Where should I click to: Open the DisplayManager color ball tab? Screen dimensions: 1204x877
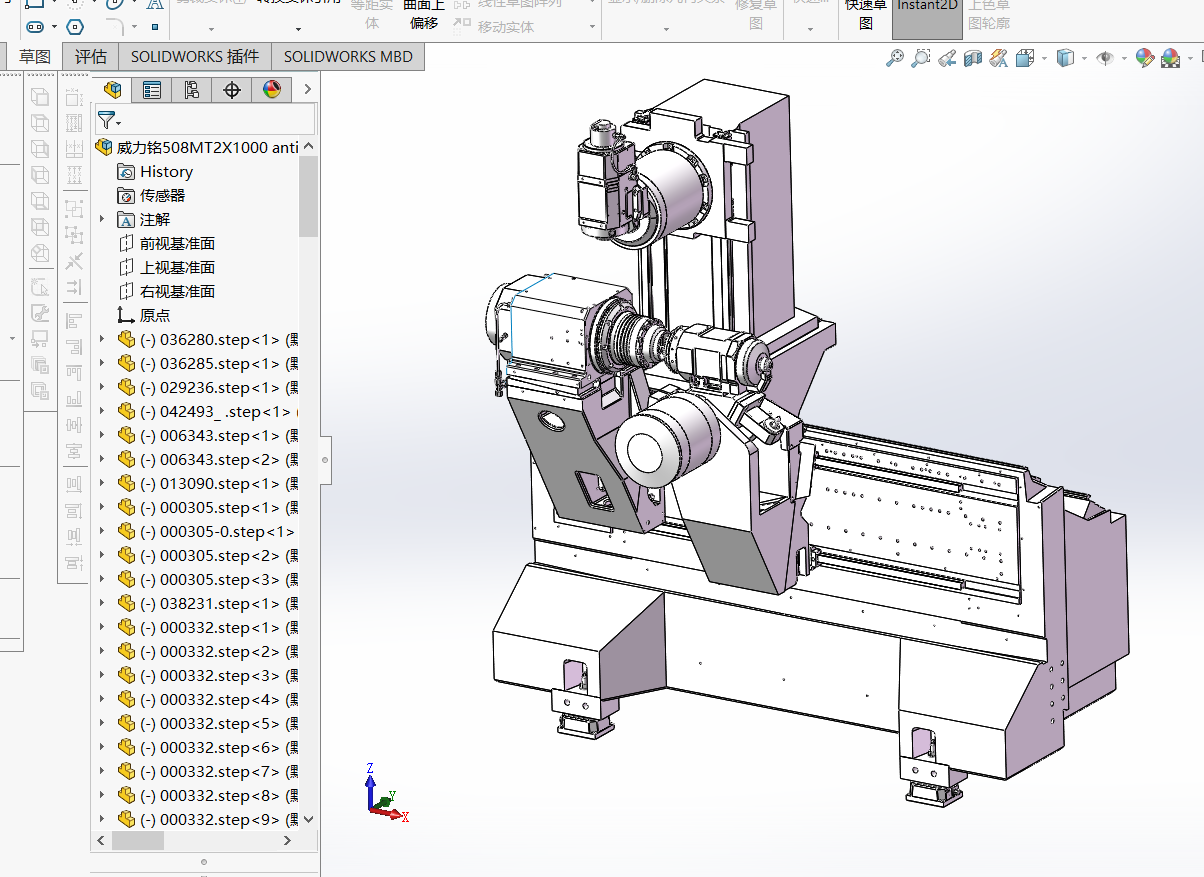pyautogui.click(x=272, y=90)
